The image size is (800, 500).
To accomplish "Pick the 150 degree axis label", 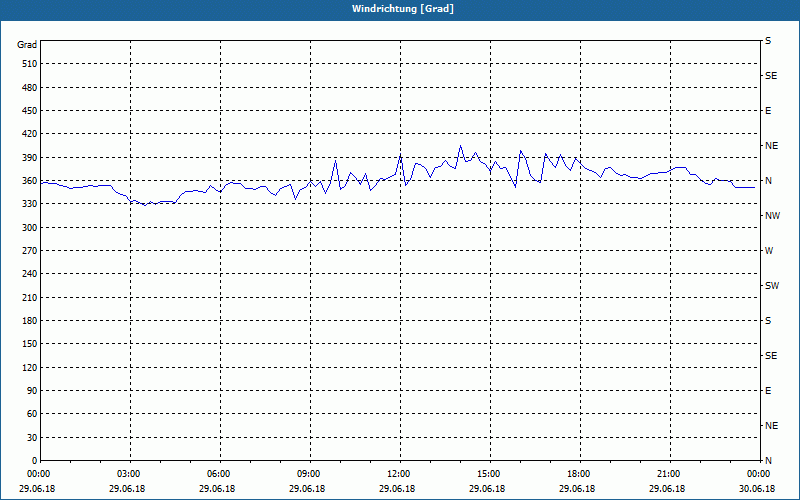I will (30, 344).
